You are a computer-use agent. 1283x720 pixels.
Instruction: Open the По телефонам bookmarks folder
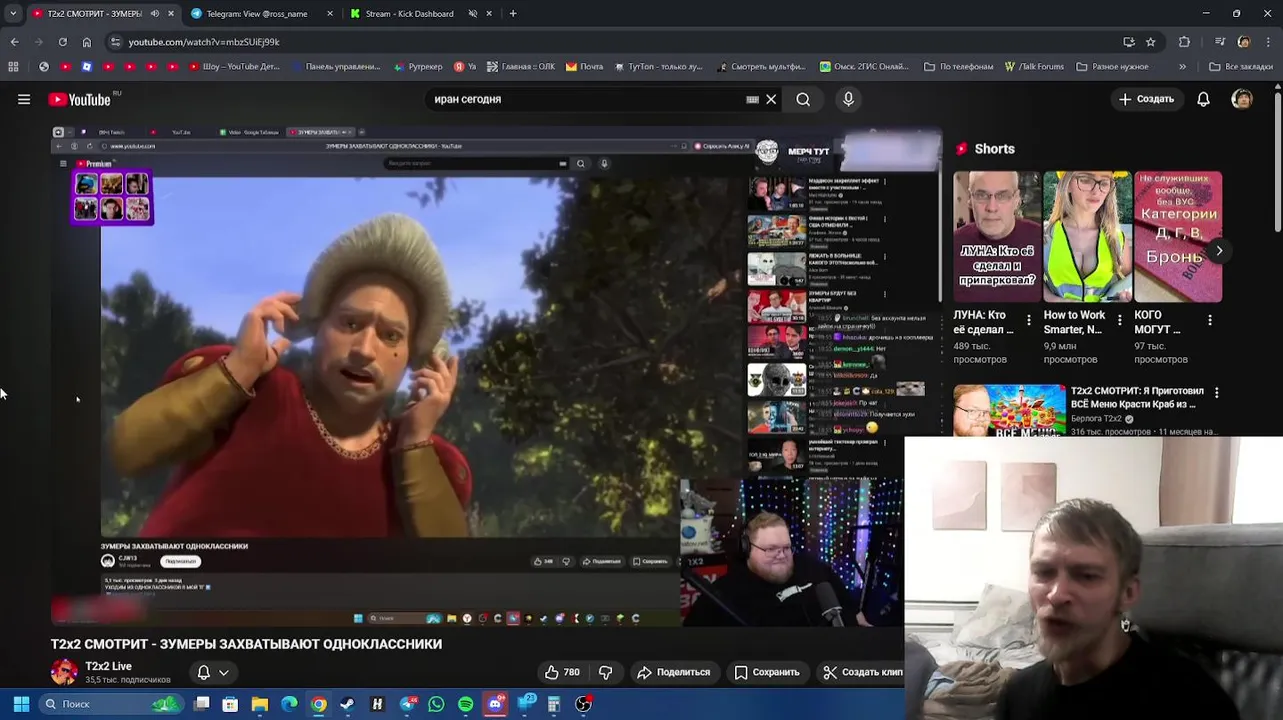(959, 67)
